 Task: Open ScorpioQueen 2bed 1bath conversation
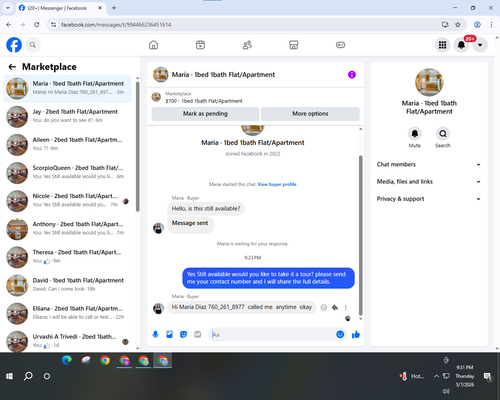tap(67, 173)
